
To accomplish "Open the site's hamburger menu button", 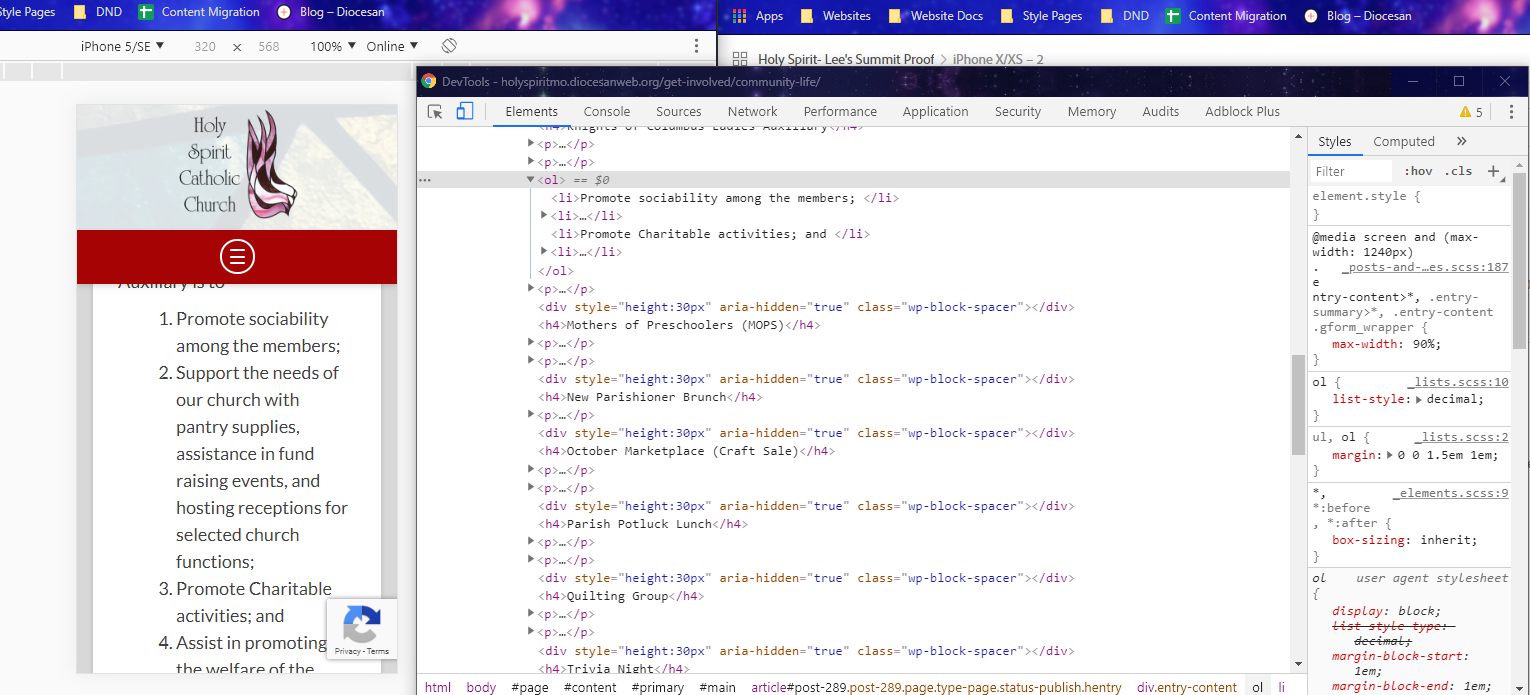I will tap(237, 257).
